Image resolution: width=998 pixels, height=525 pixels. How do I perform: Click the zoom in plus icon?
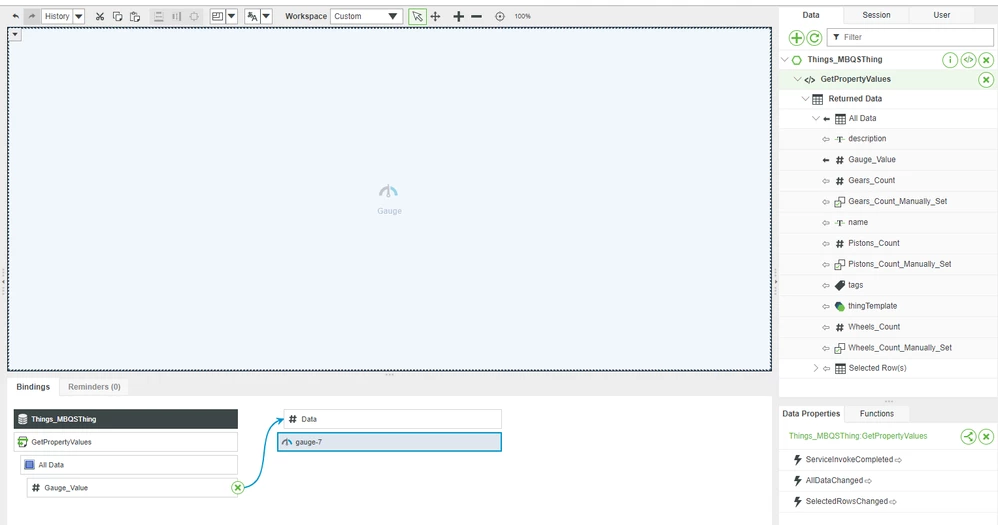pyautogui.click(x=458, y=16)
